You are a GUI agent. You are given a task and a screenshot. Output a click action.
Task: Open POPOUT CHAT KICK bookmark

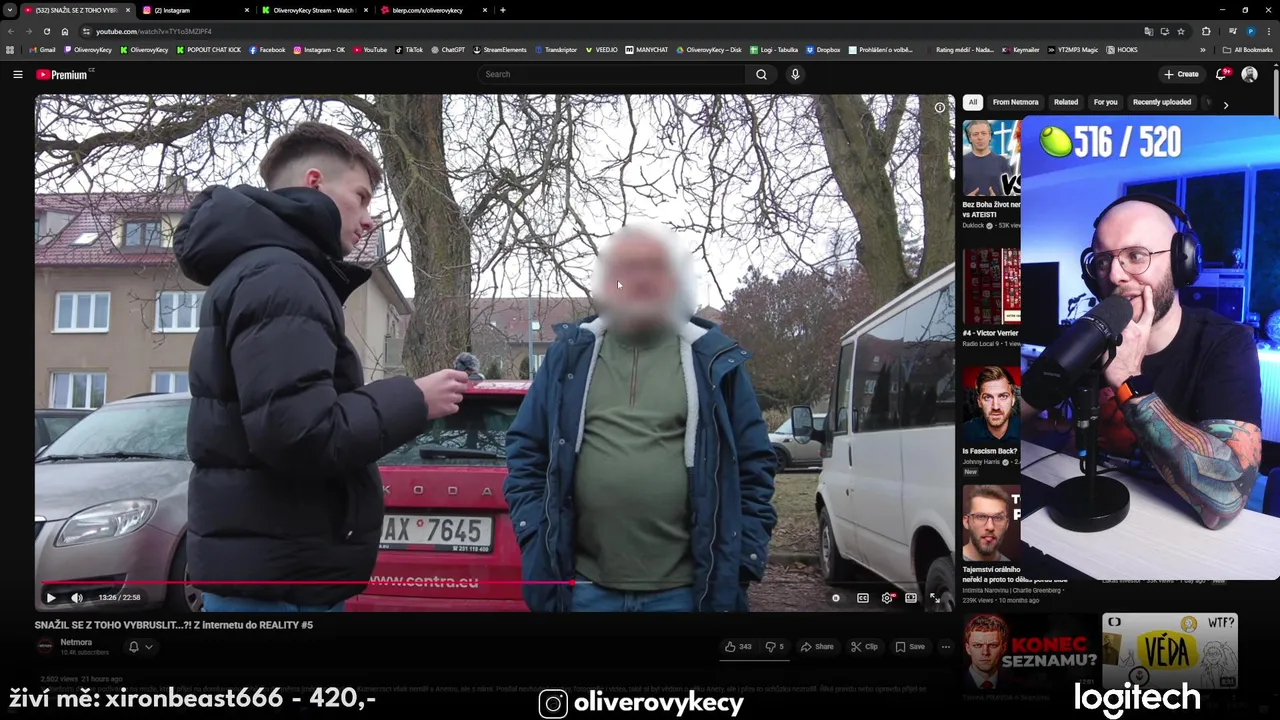(209, 49)
